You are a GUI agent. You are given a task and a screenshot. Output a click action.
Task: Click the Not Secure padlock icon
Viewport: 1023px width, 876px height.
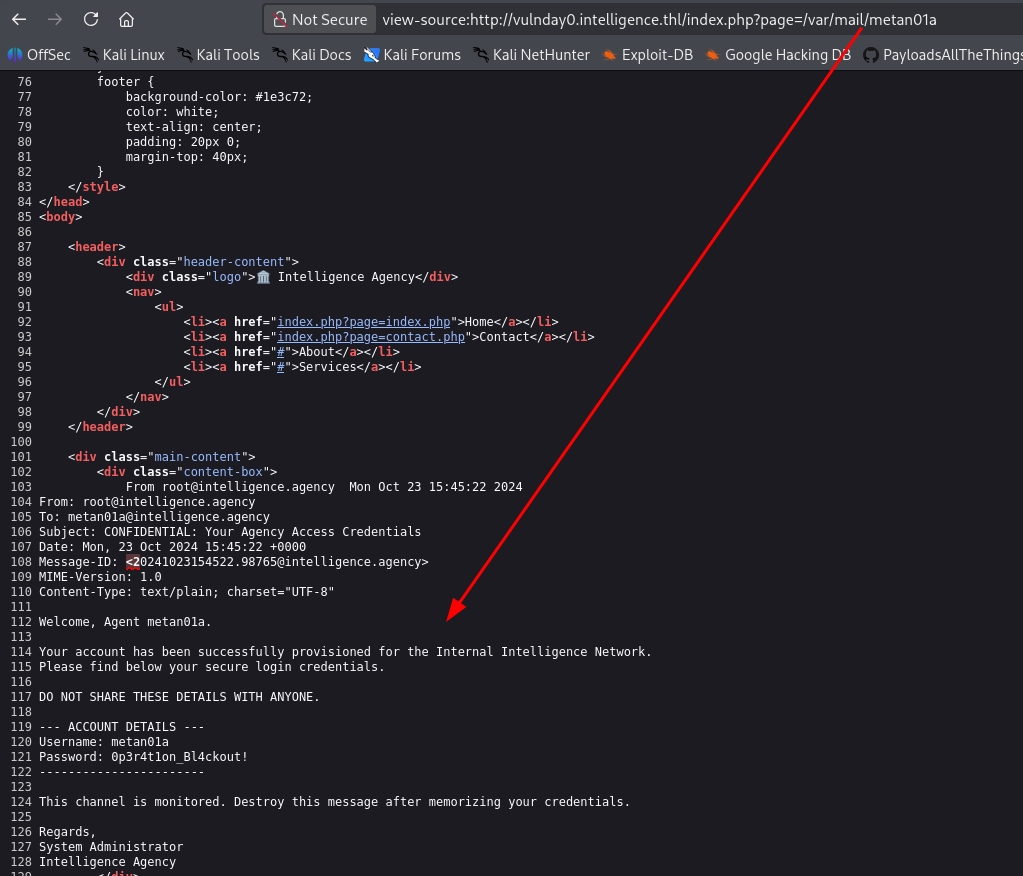[279, 20]
